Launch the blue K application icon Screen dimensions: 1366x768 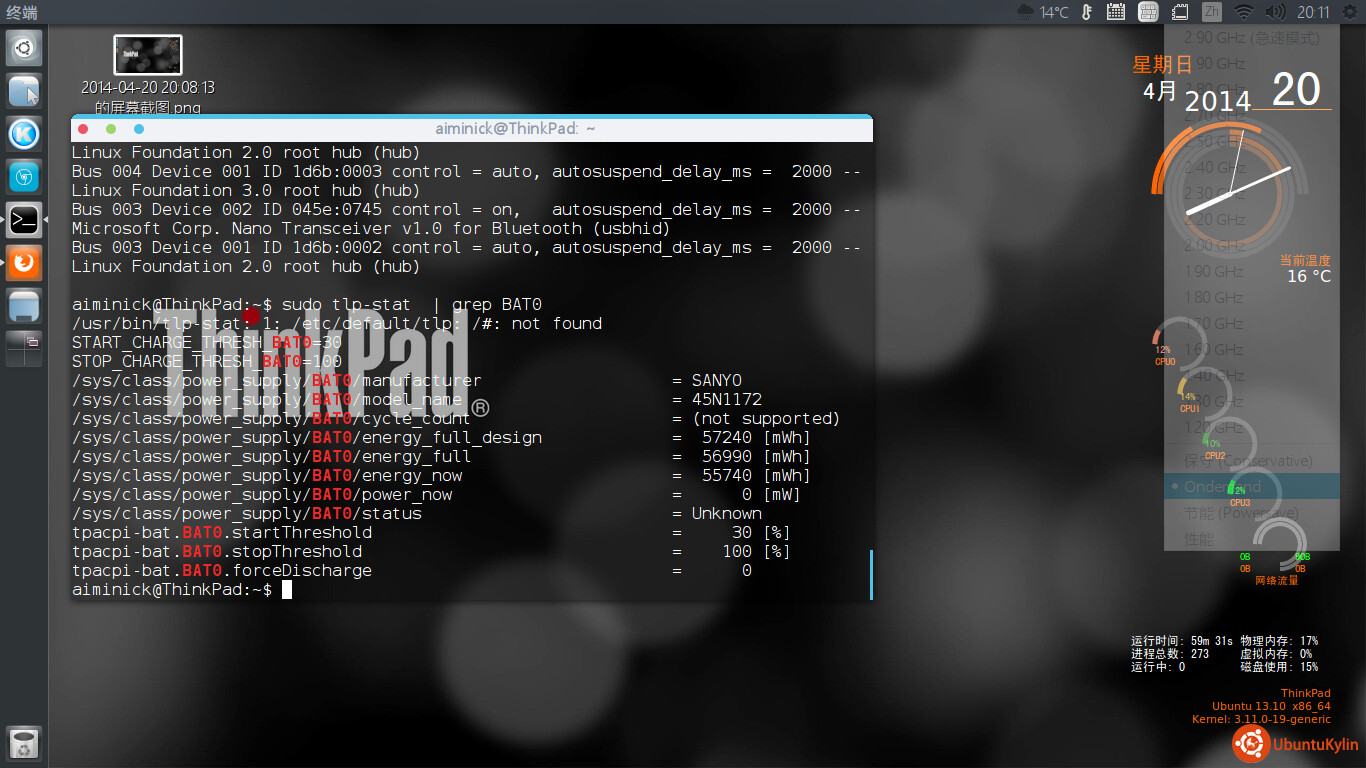(24, 134)
